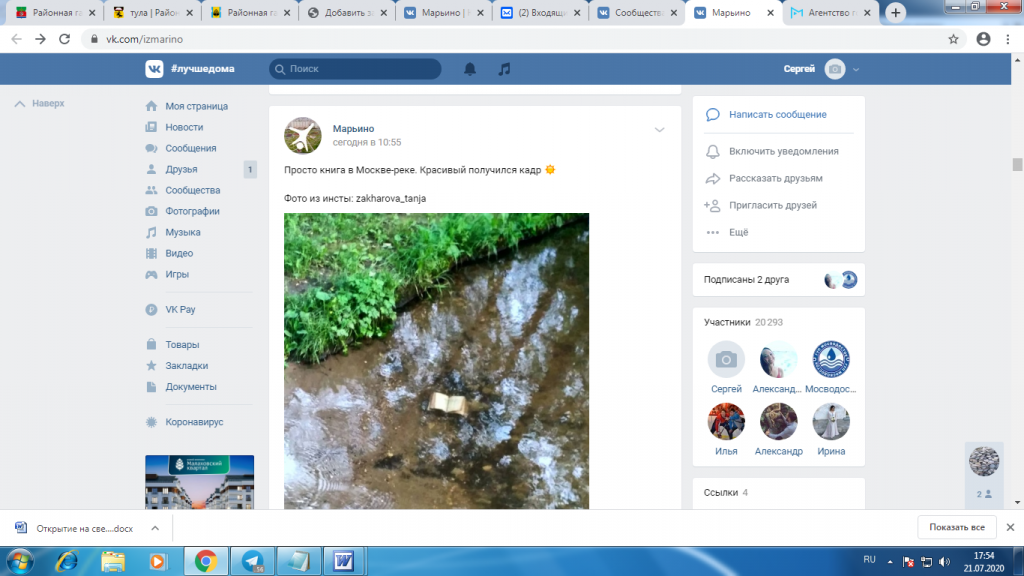This screenshot has height=576, width=1024.
Task: Click the Сообщества group icon
Action: (152, 190)
